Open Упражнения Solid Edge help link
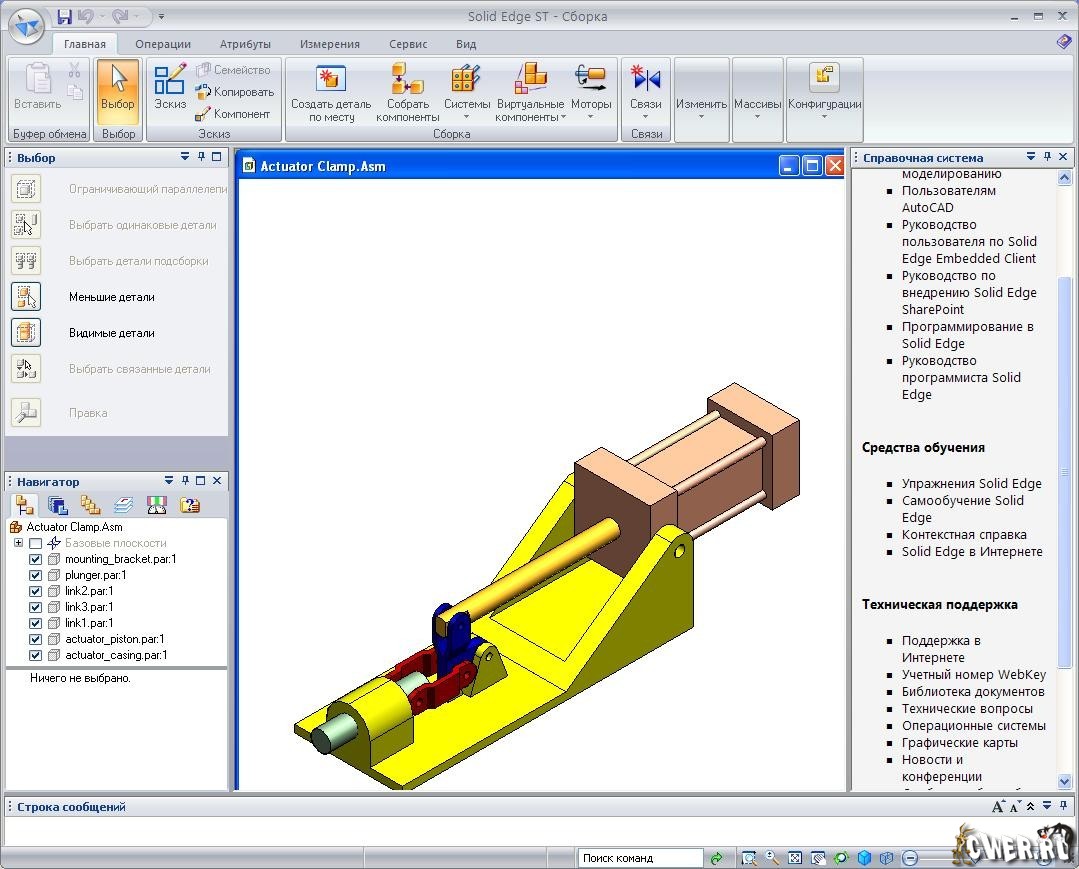The height and width of the screenshot is (869, 1079). (x=971, y=484)
